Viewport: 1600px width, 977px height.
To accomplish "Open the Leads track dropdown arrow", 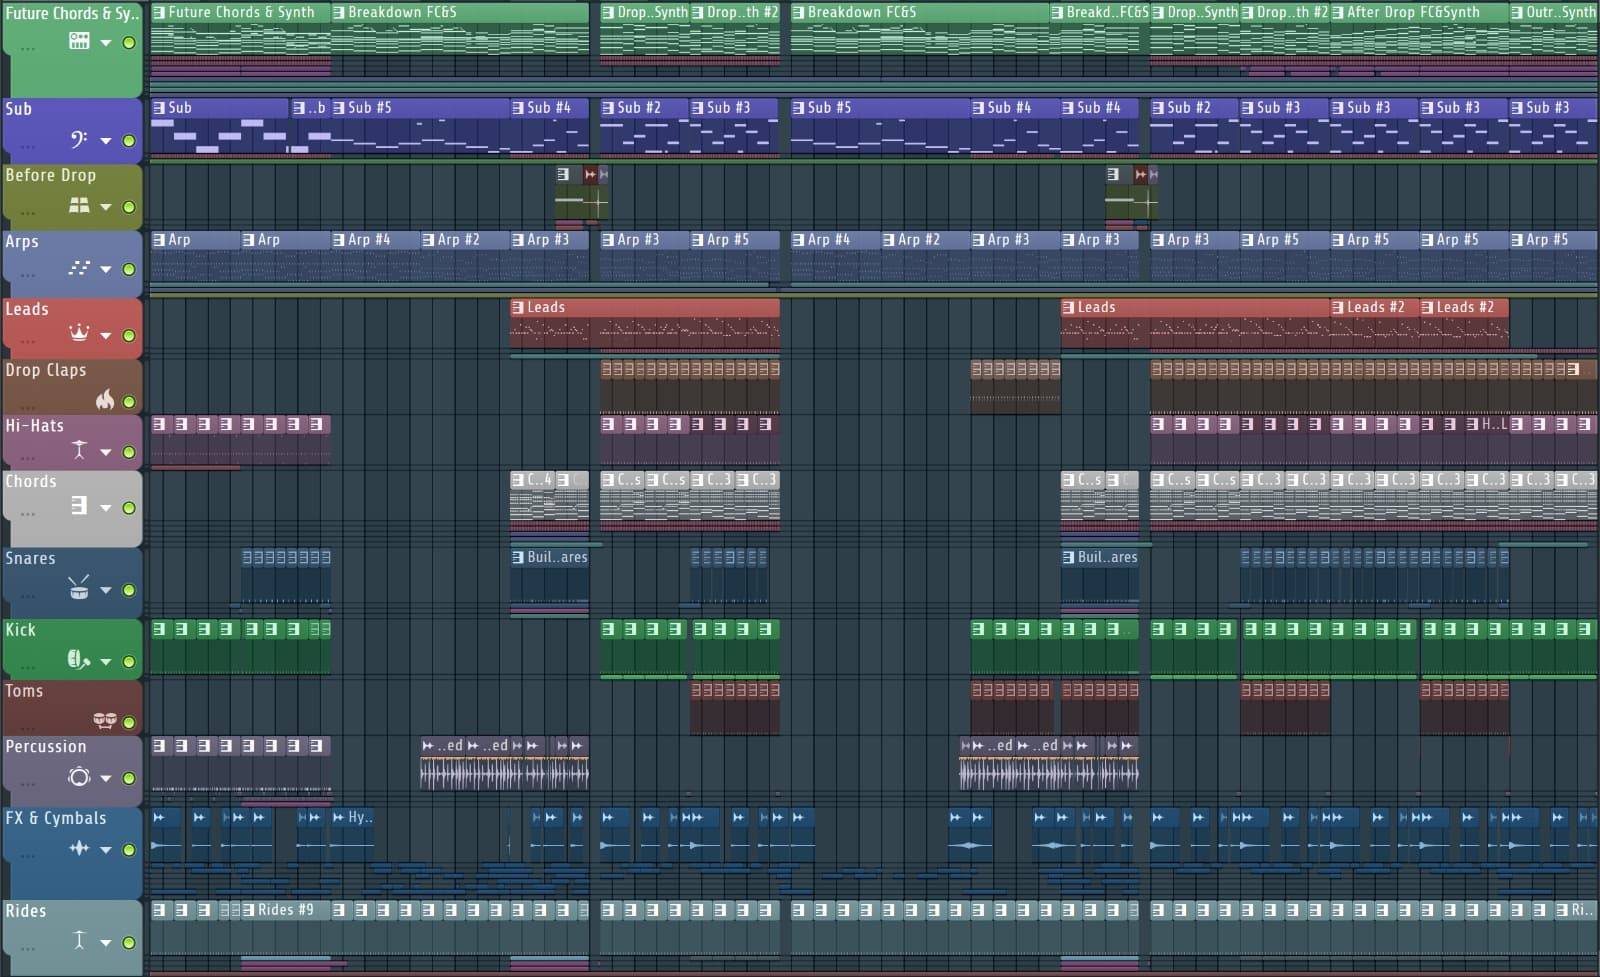I will (105, 335).
